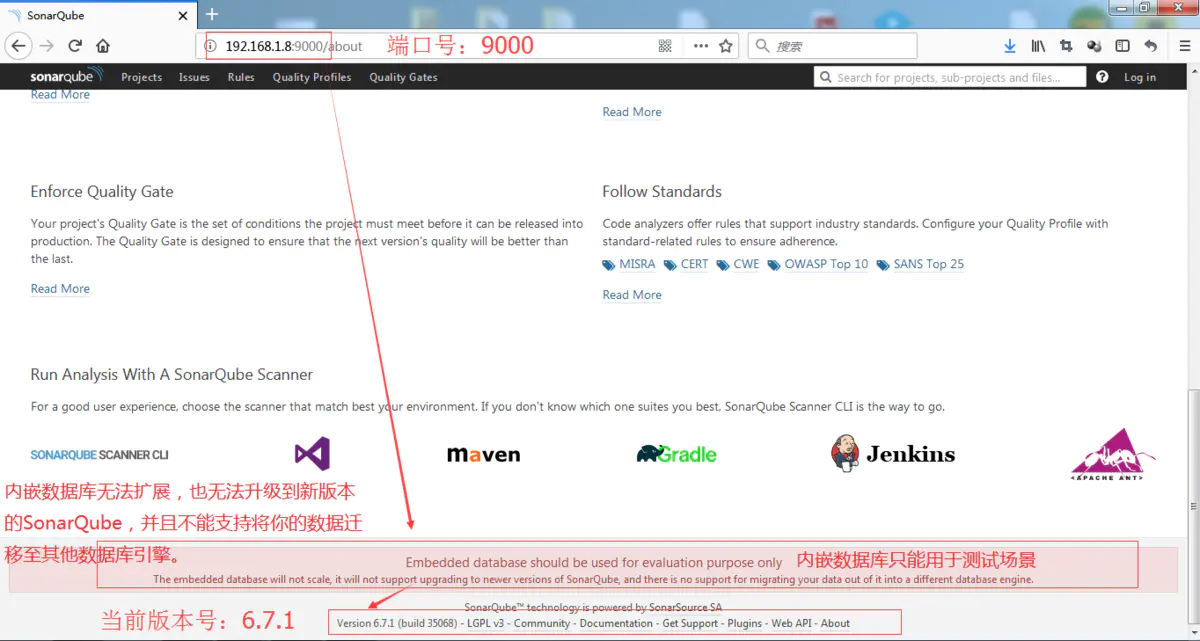Bookmark this page with the star
The width and height of the screenshot is (1200, 641).
[726, 46]
